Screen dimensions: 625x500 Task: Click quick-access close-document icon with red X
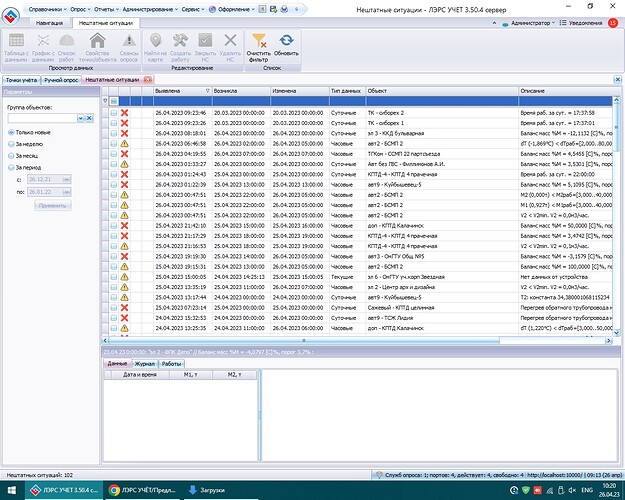click(x=262, y=9)
